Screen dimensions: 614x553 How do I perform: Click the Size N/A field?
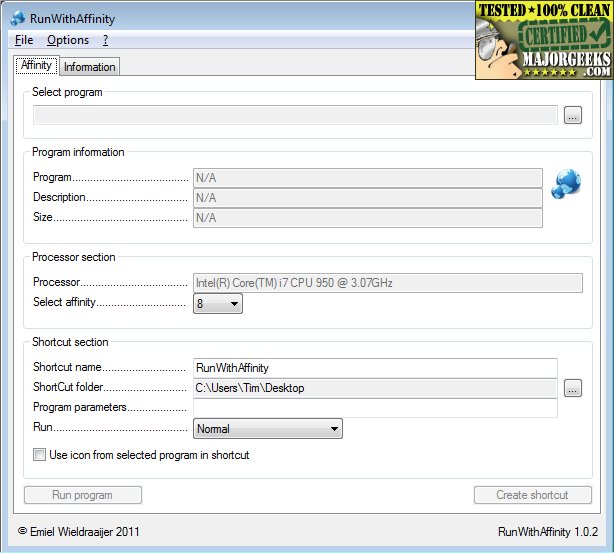pos(368,218)
